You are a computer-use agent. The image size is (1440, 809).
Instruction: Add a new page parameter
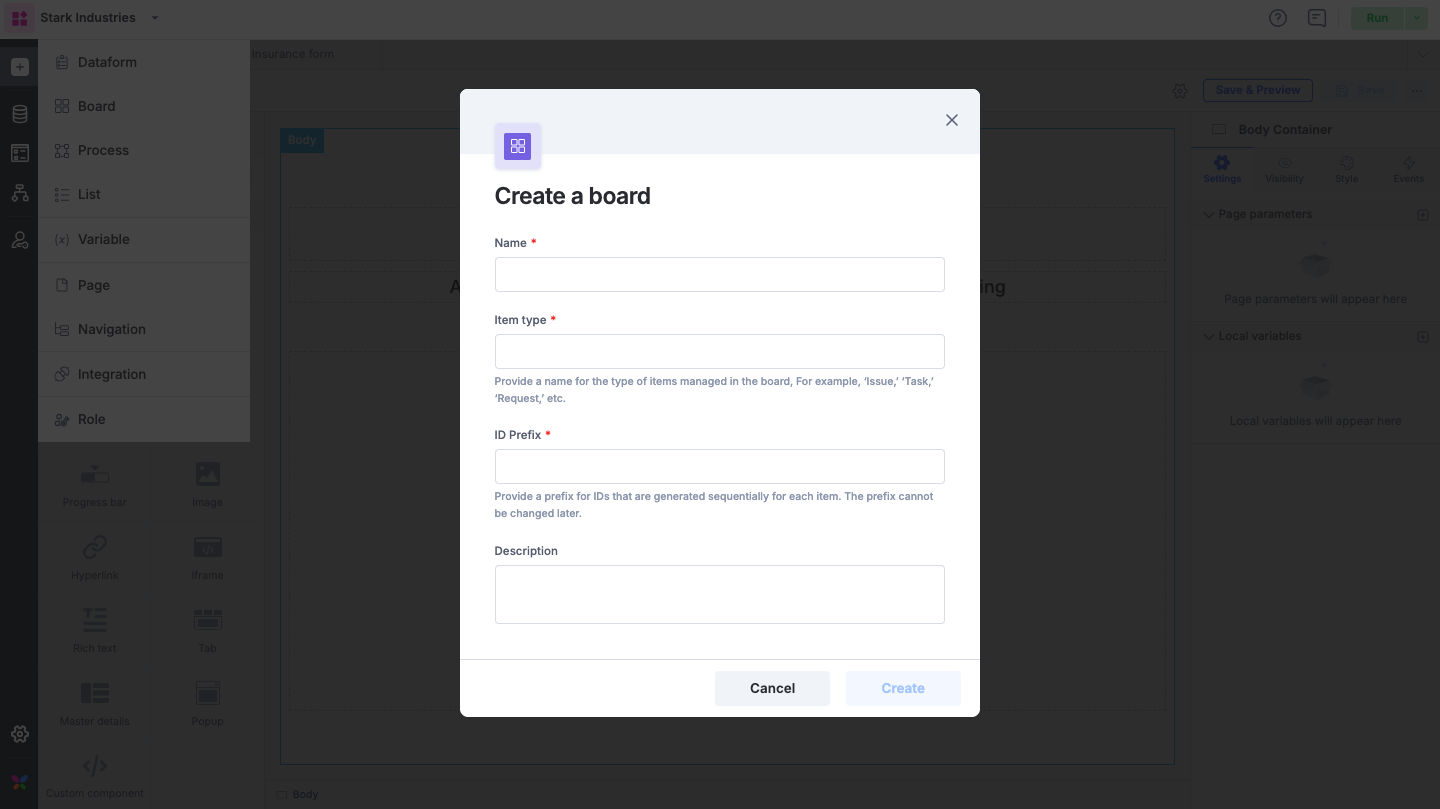click(1423, 215)
